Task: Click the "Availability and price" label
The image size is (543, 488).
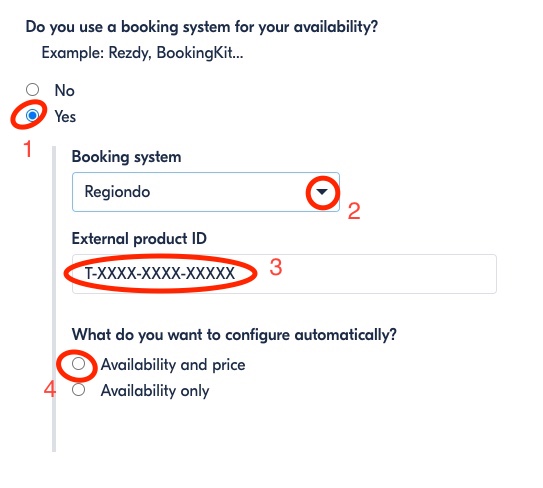Action: pyautogui.click(x=173, y=365)
